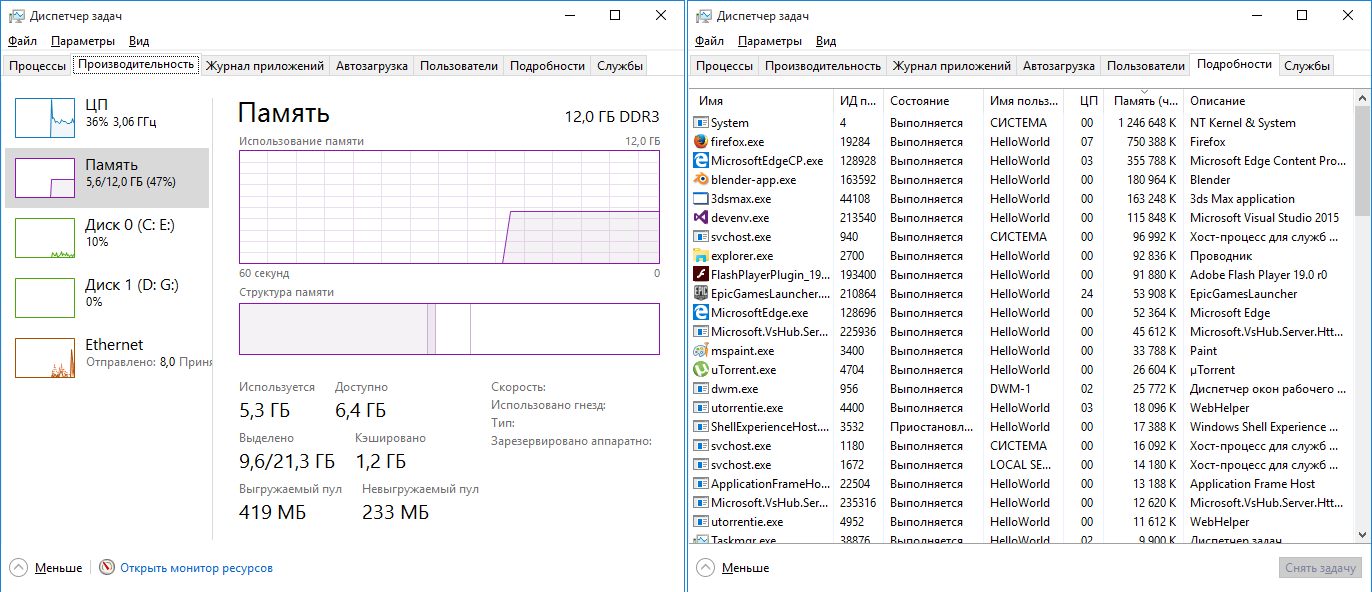Click the memory composition bar
Screen dimensions: 1372x592
449,329
